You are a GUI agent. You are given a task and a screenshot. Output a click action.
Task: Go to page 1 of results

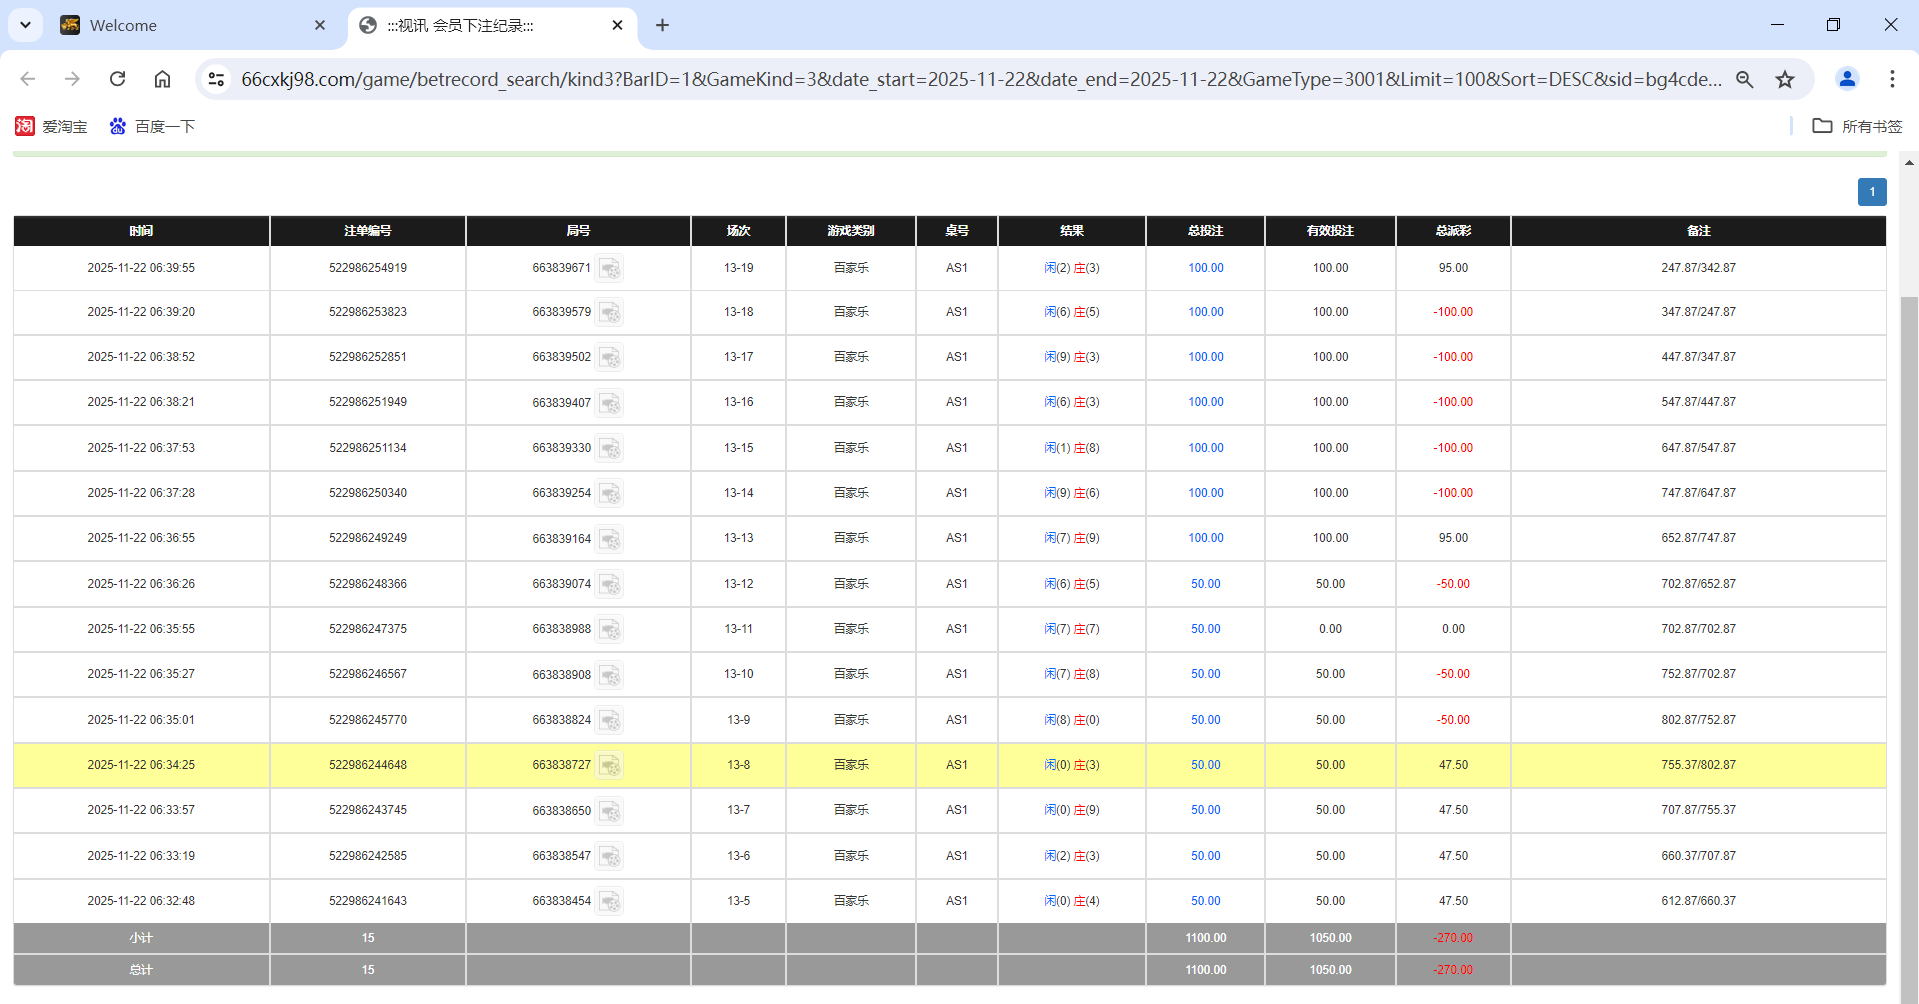click(1872, 192)
